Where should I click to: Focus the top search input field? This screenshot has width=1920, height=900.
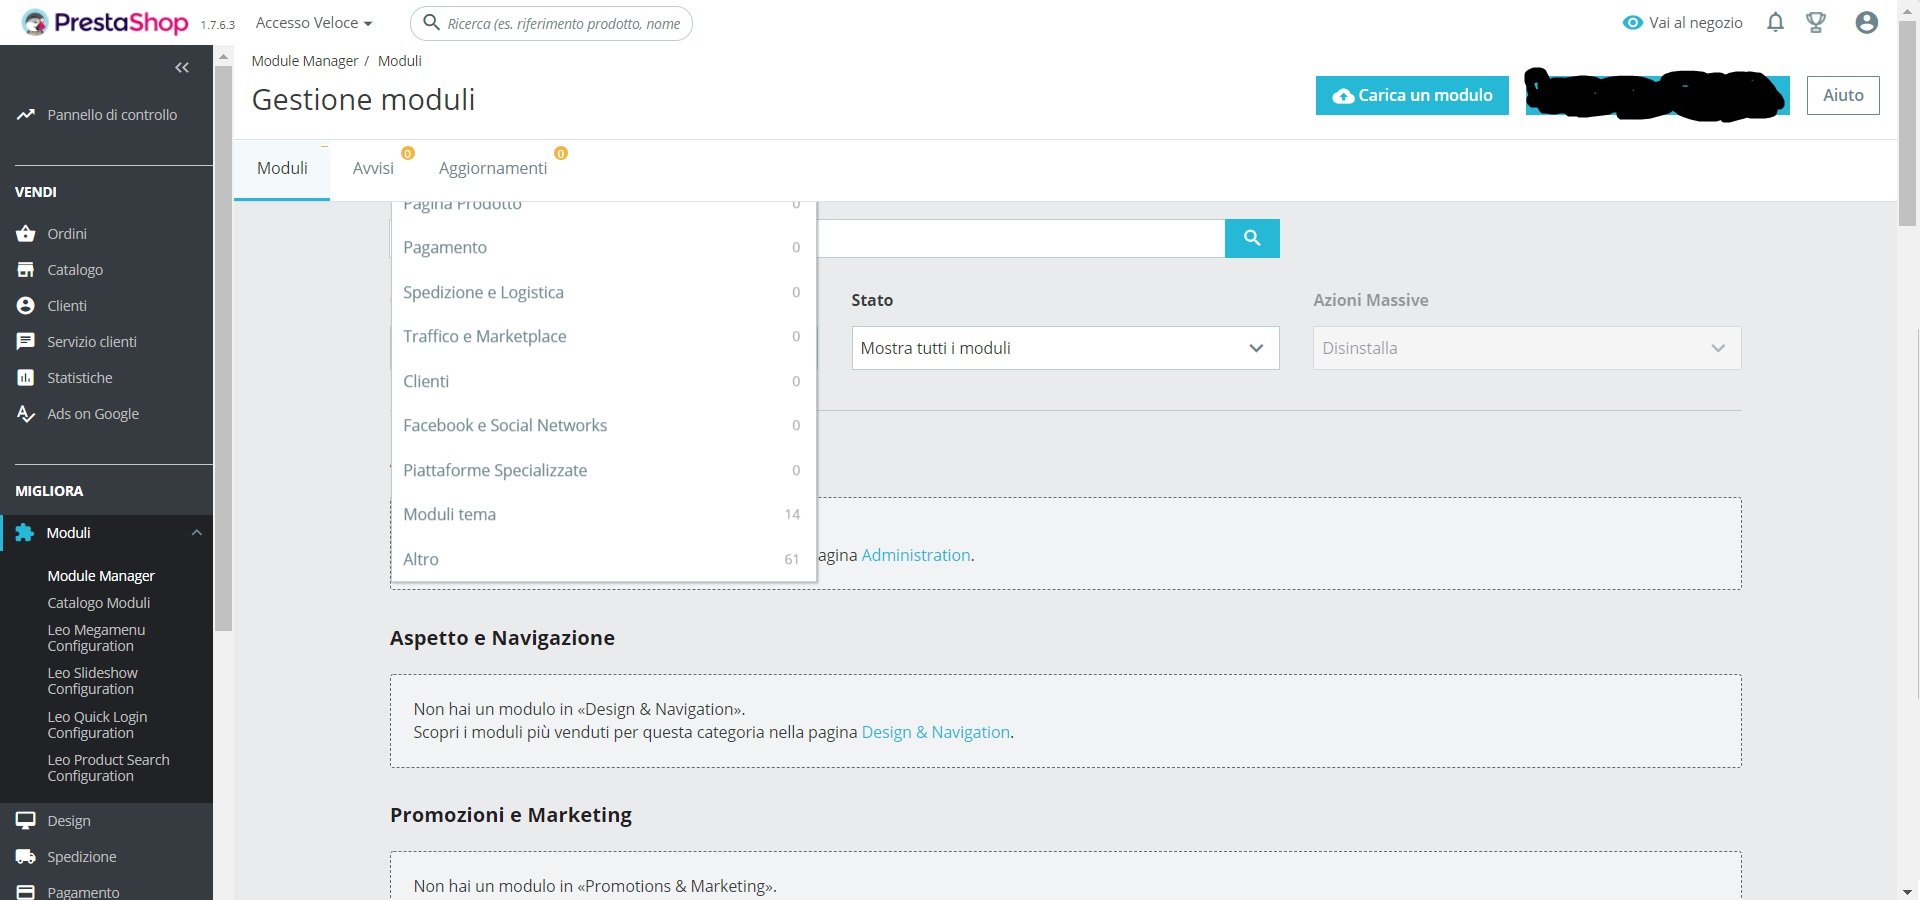pyautogui.click(x=564, y=23)
